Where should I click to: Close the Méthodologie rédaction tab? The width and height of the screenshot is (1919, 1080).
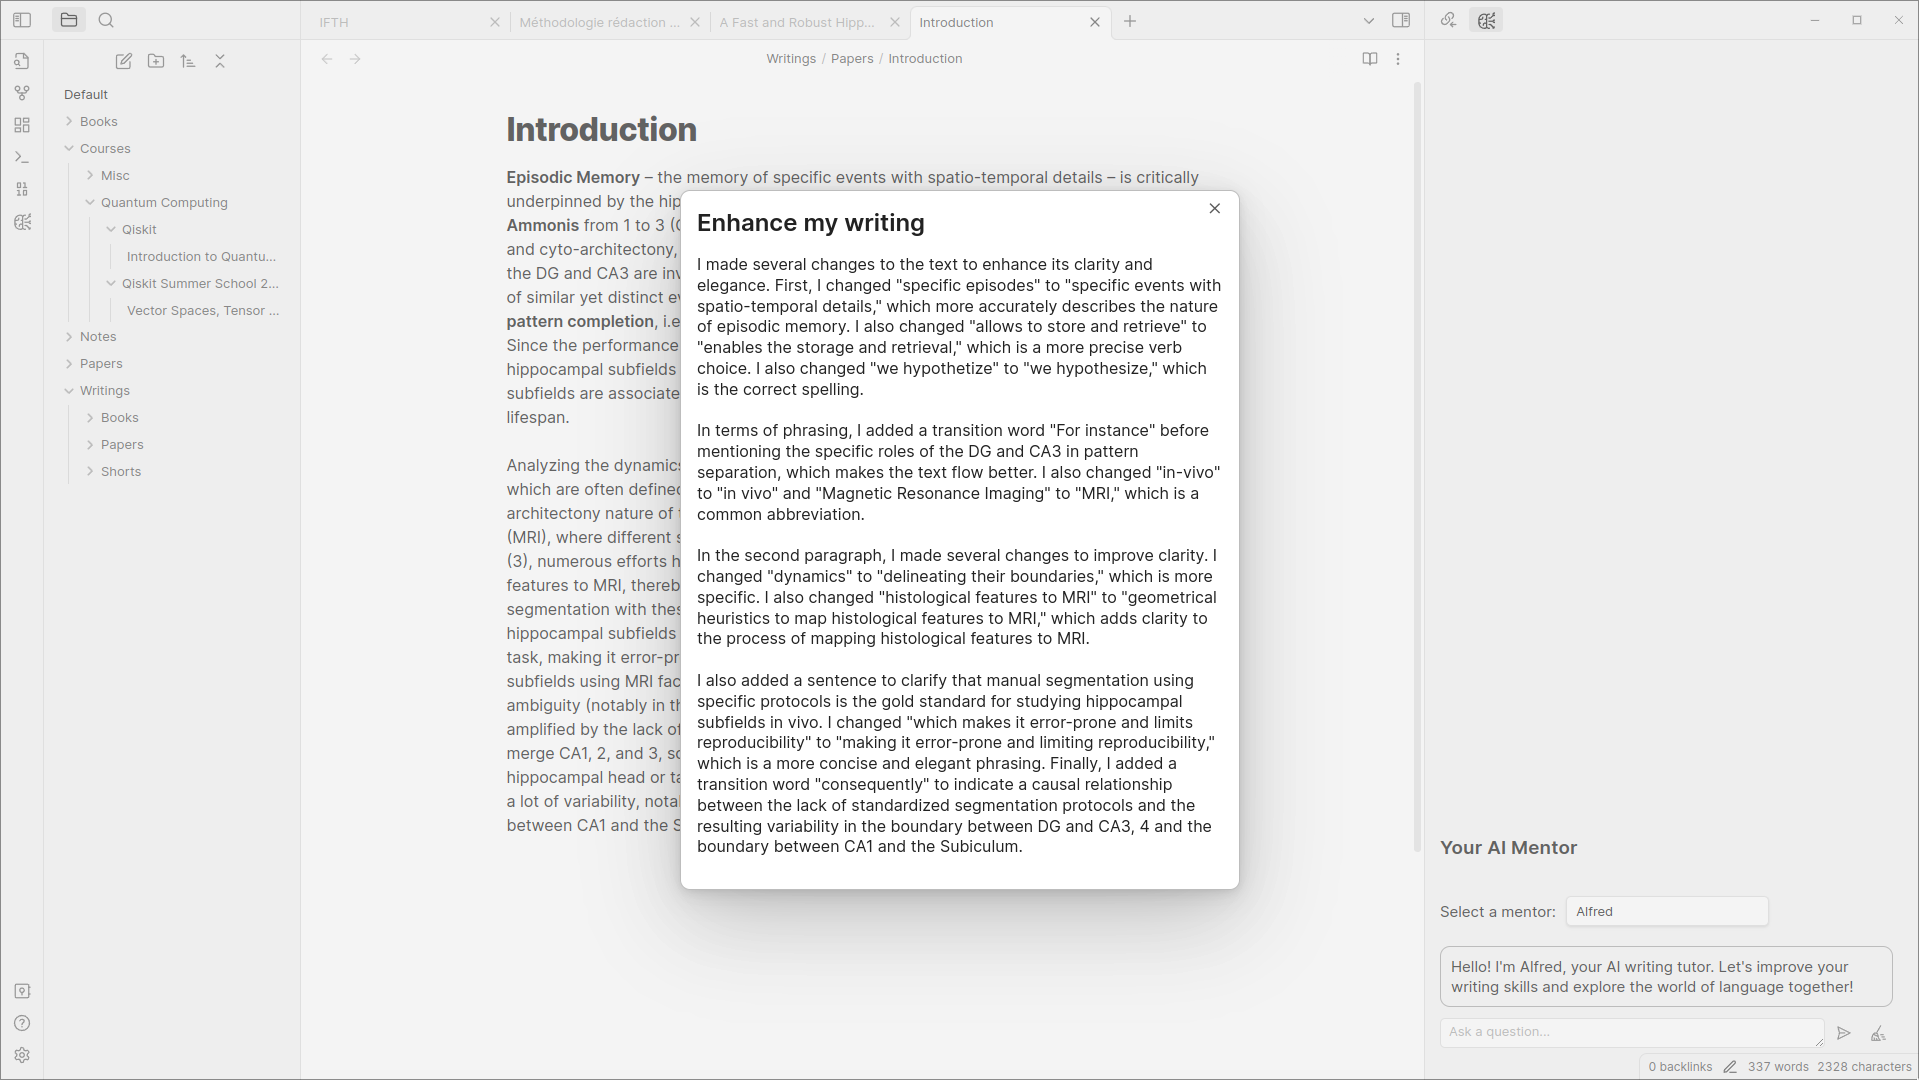pos(695,22)
